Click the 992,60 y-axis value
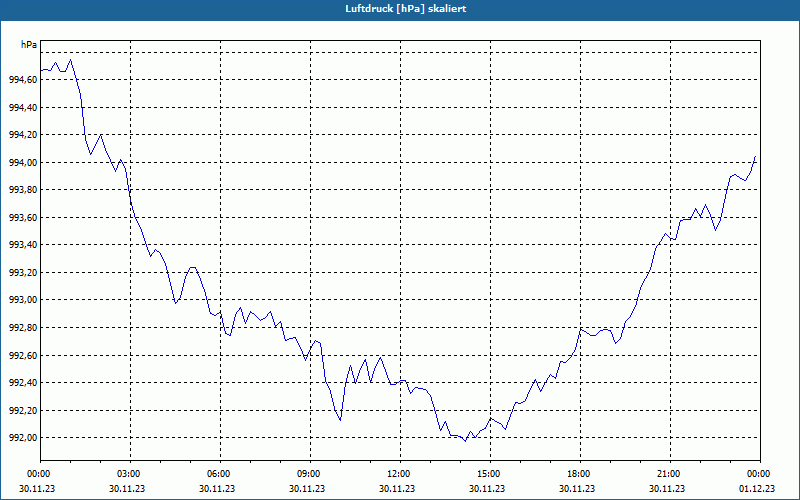The height and width of the screenshot is (500, 800). coord(23,356)
